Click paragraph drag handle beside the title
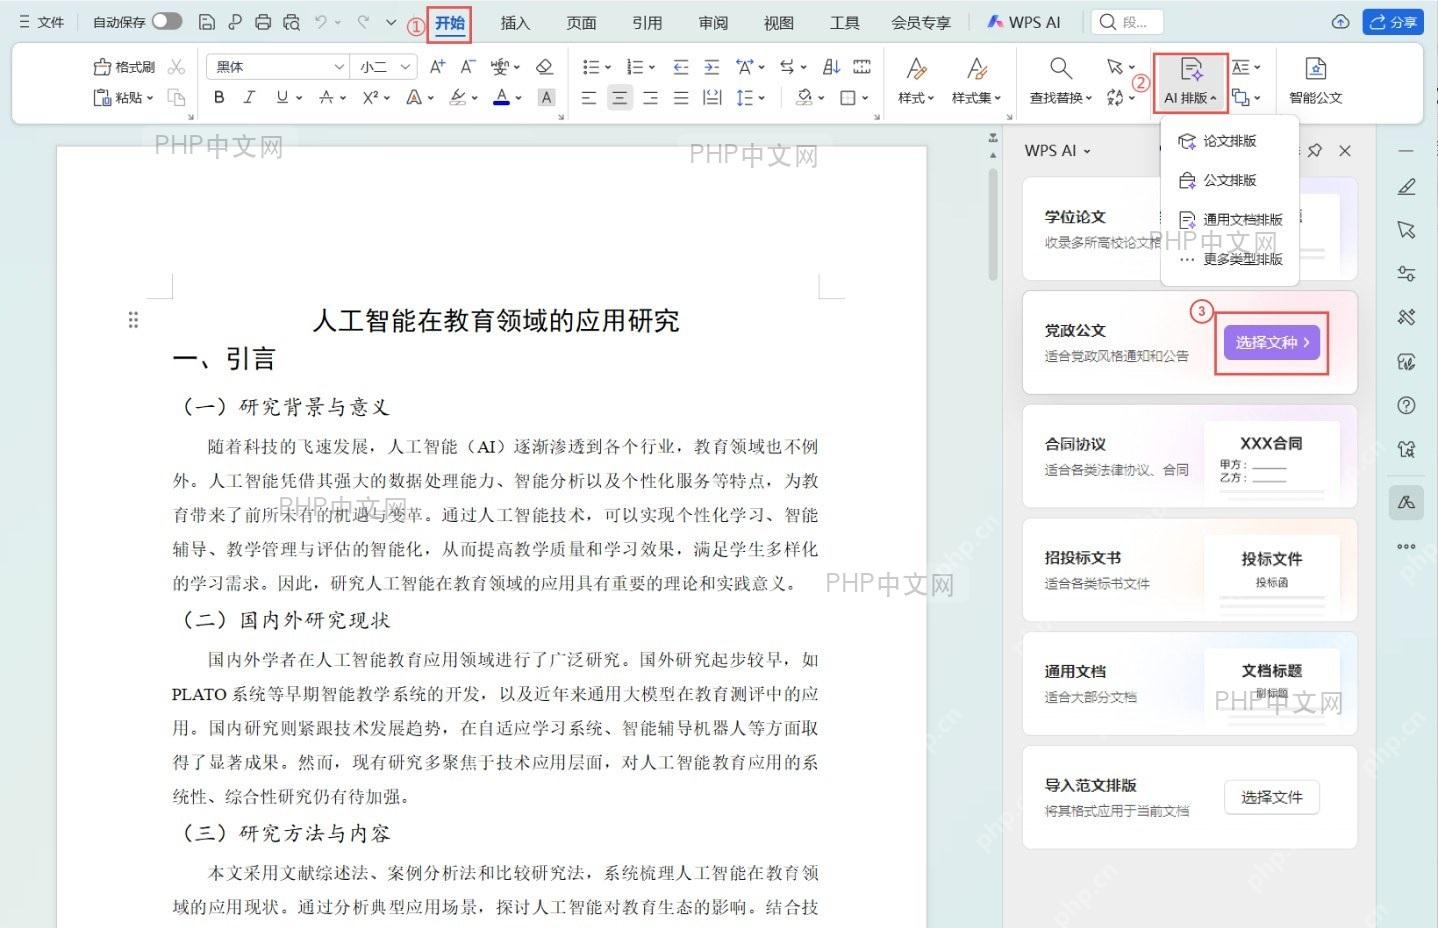Screen dimensions: 1438x928 coord(133,320)
